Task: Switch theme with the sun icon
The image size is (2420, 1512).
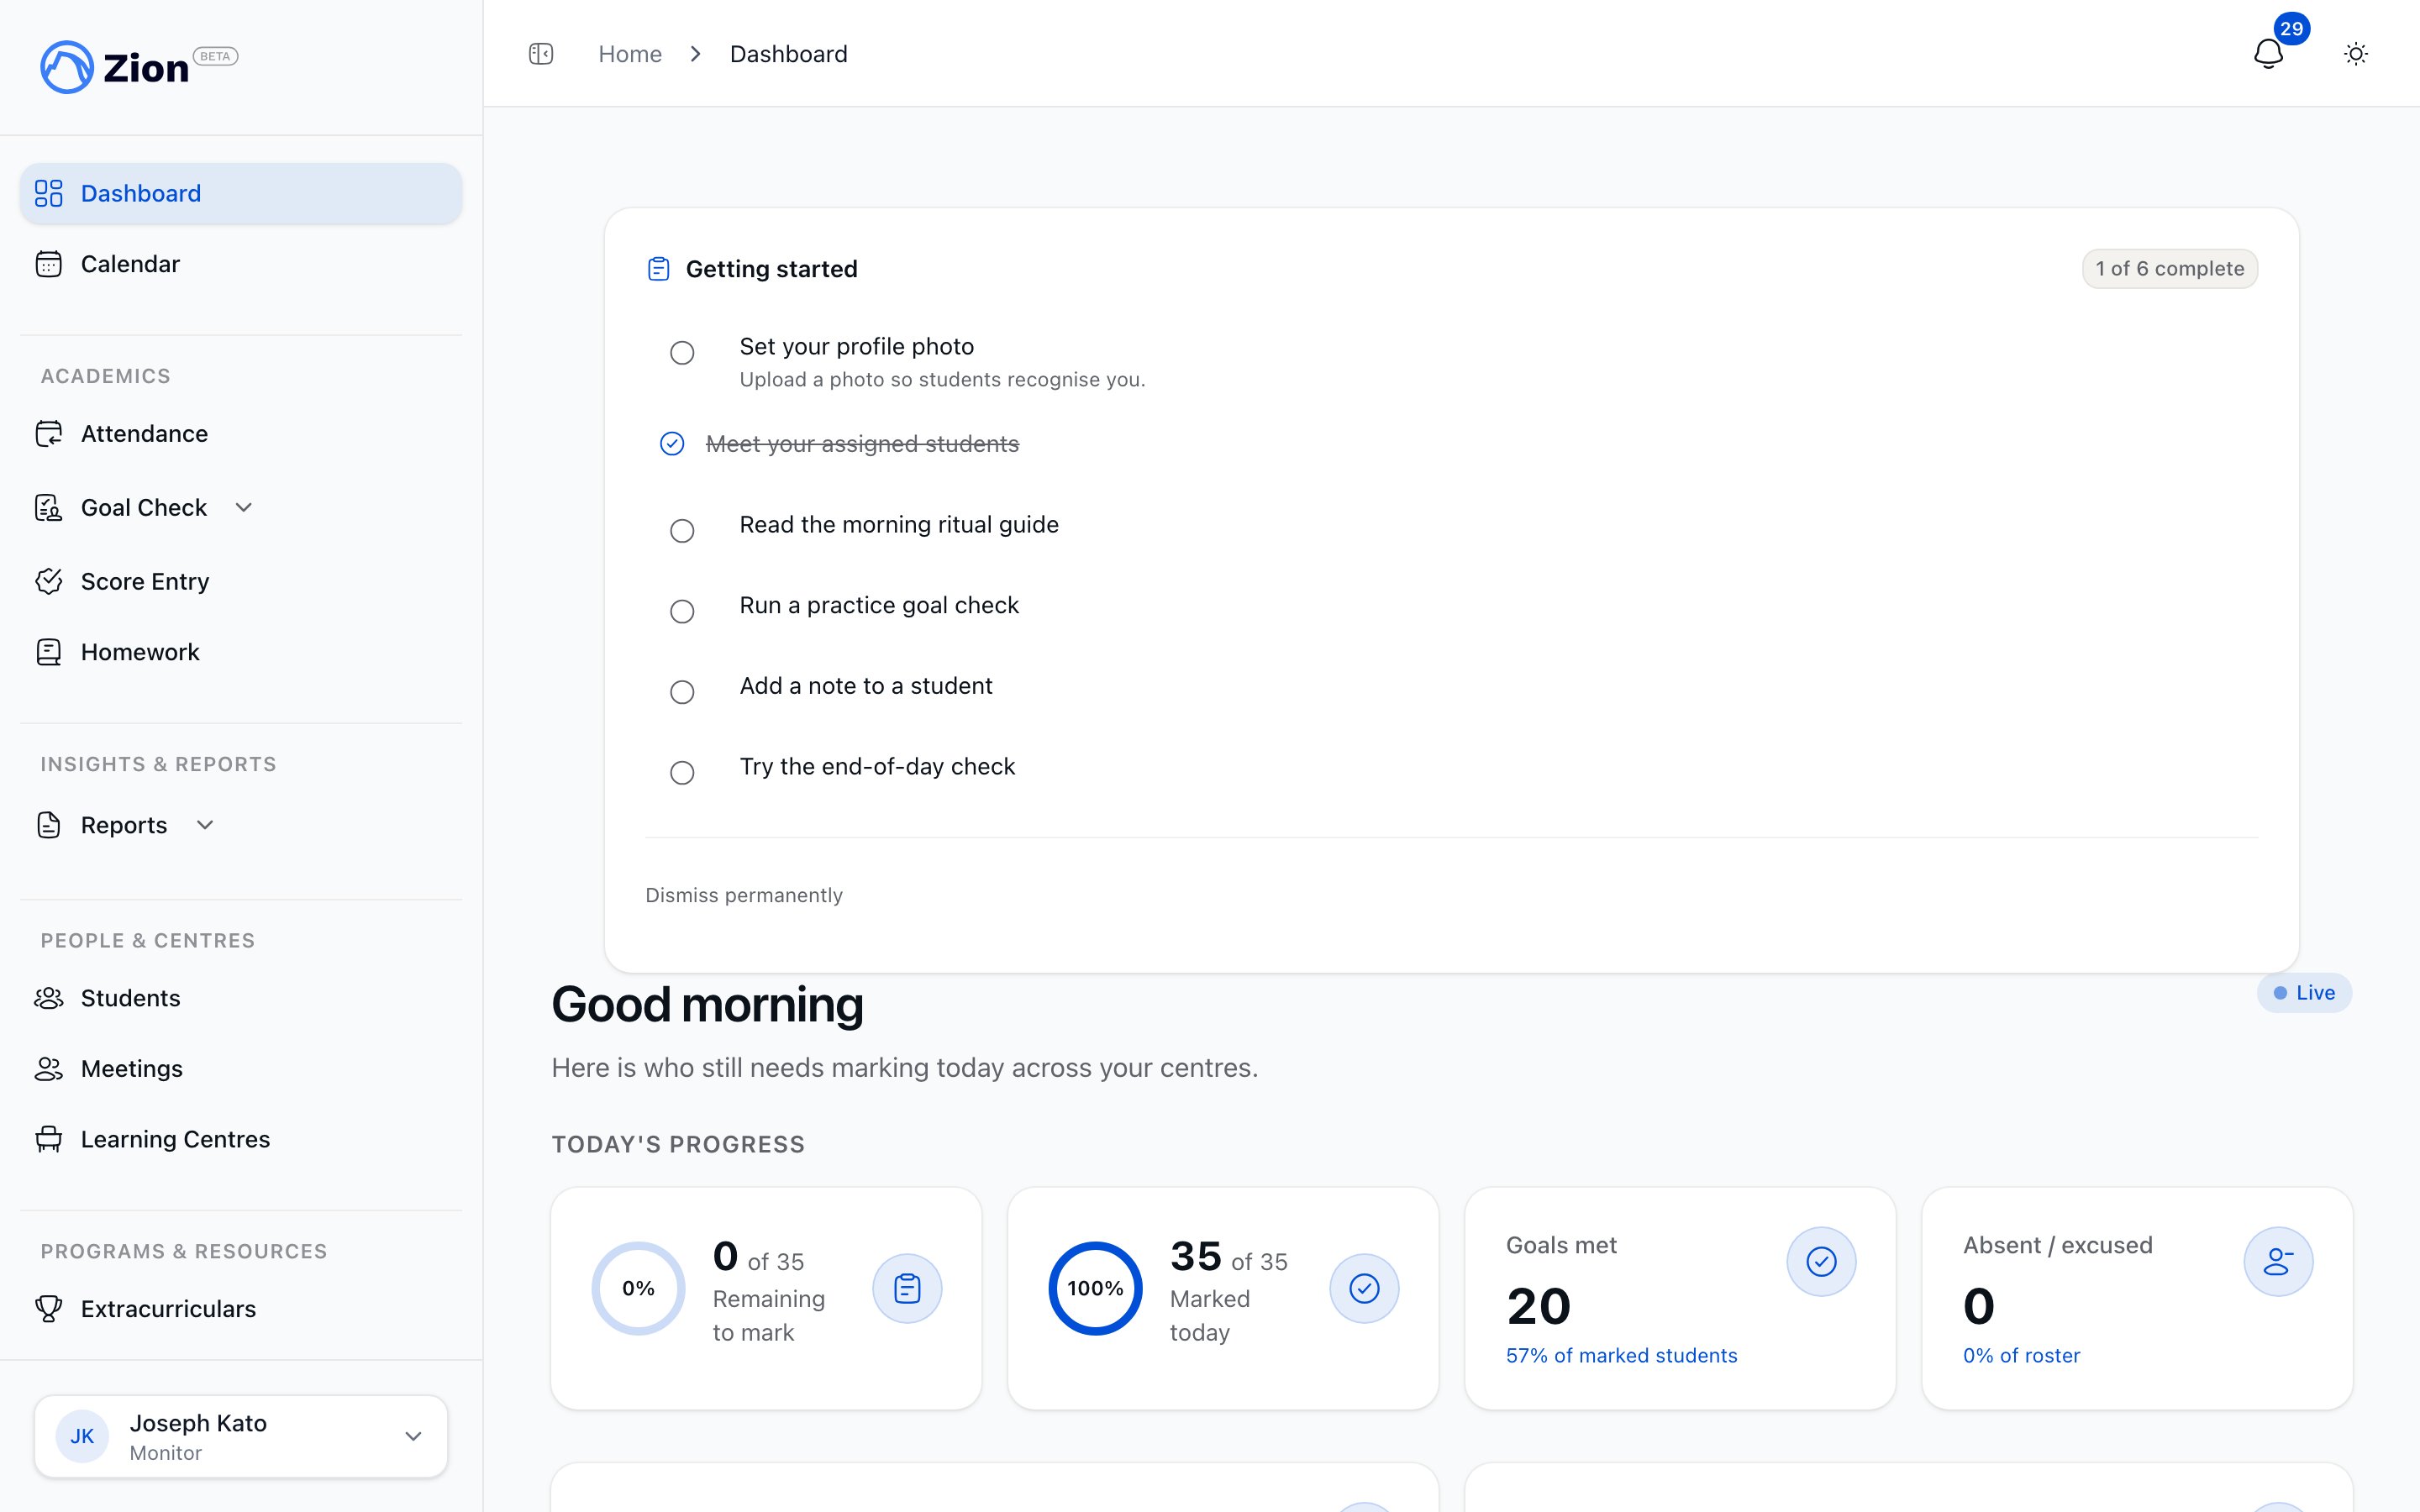Action: pyautogui.click(x=2356, y=54)
